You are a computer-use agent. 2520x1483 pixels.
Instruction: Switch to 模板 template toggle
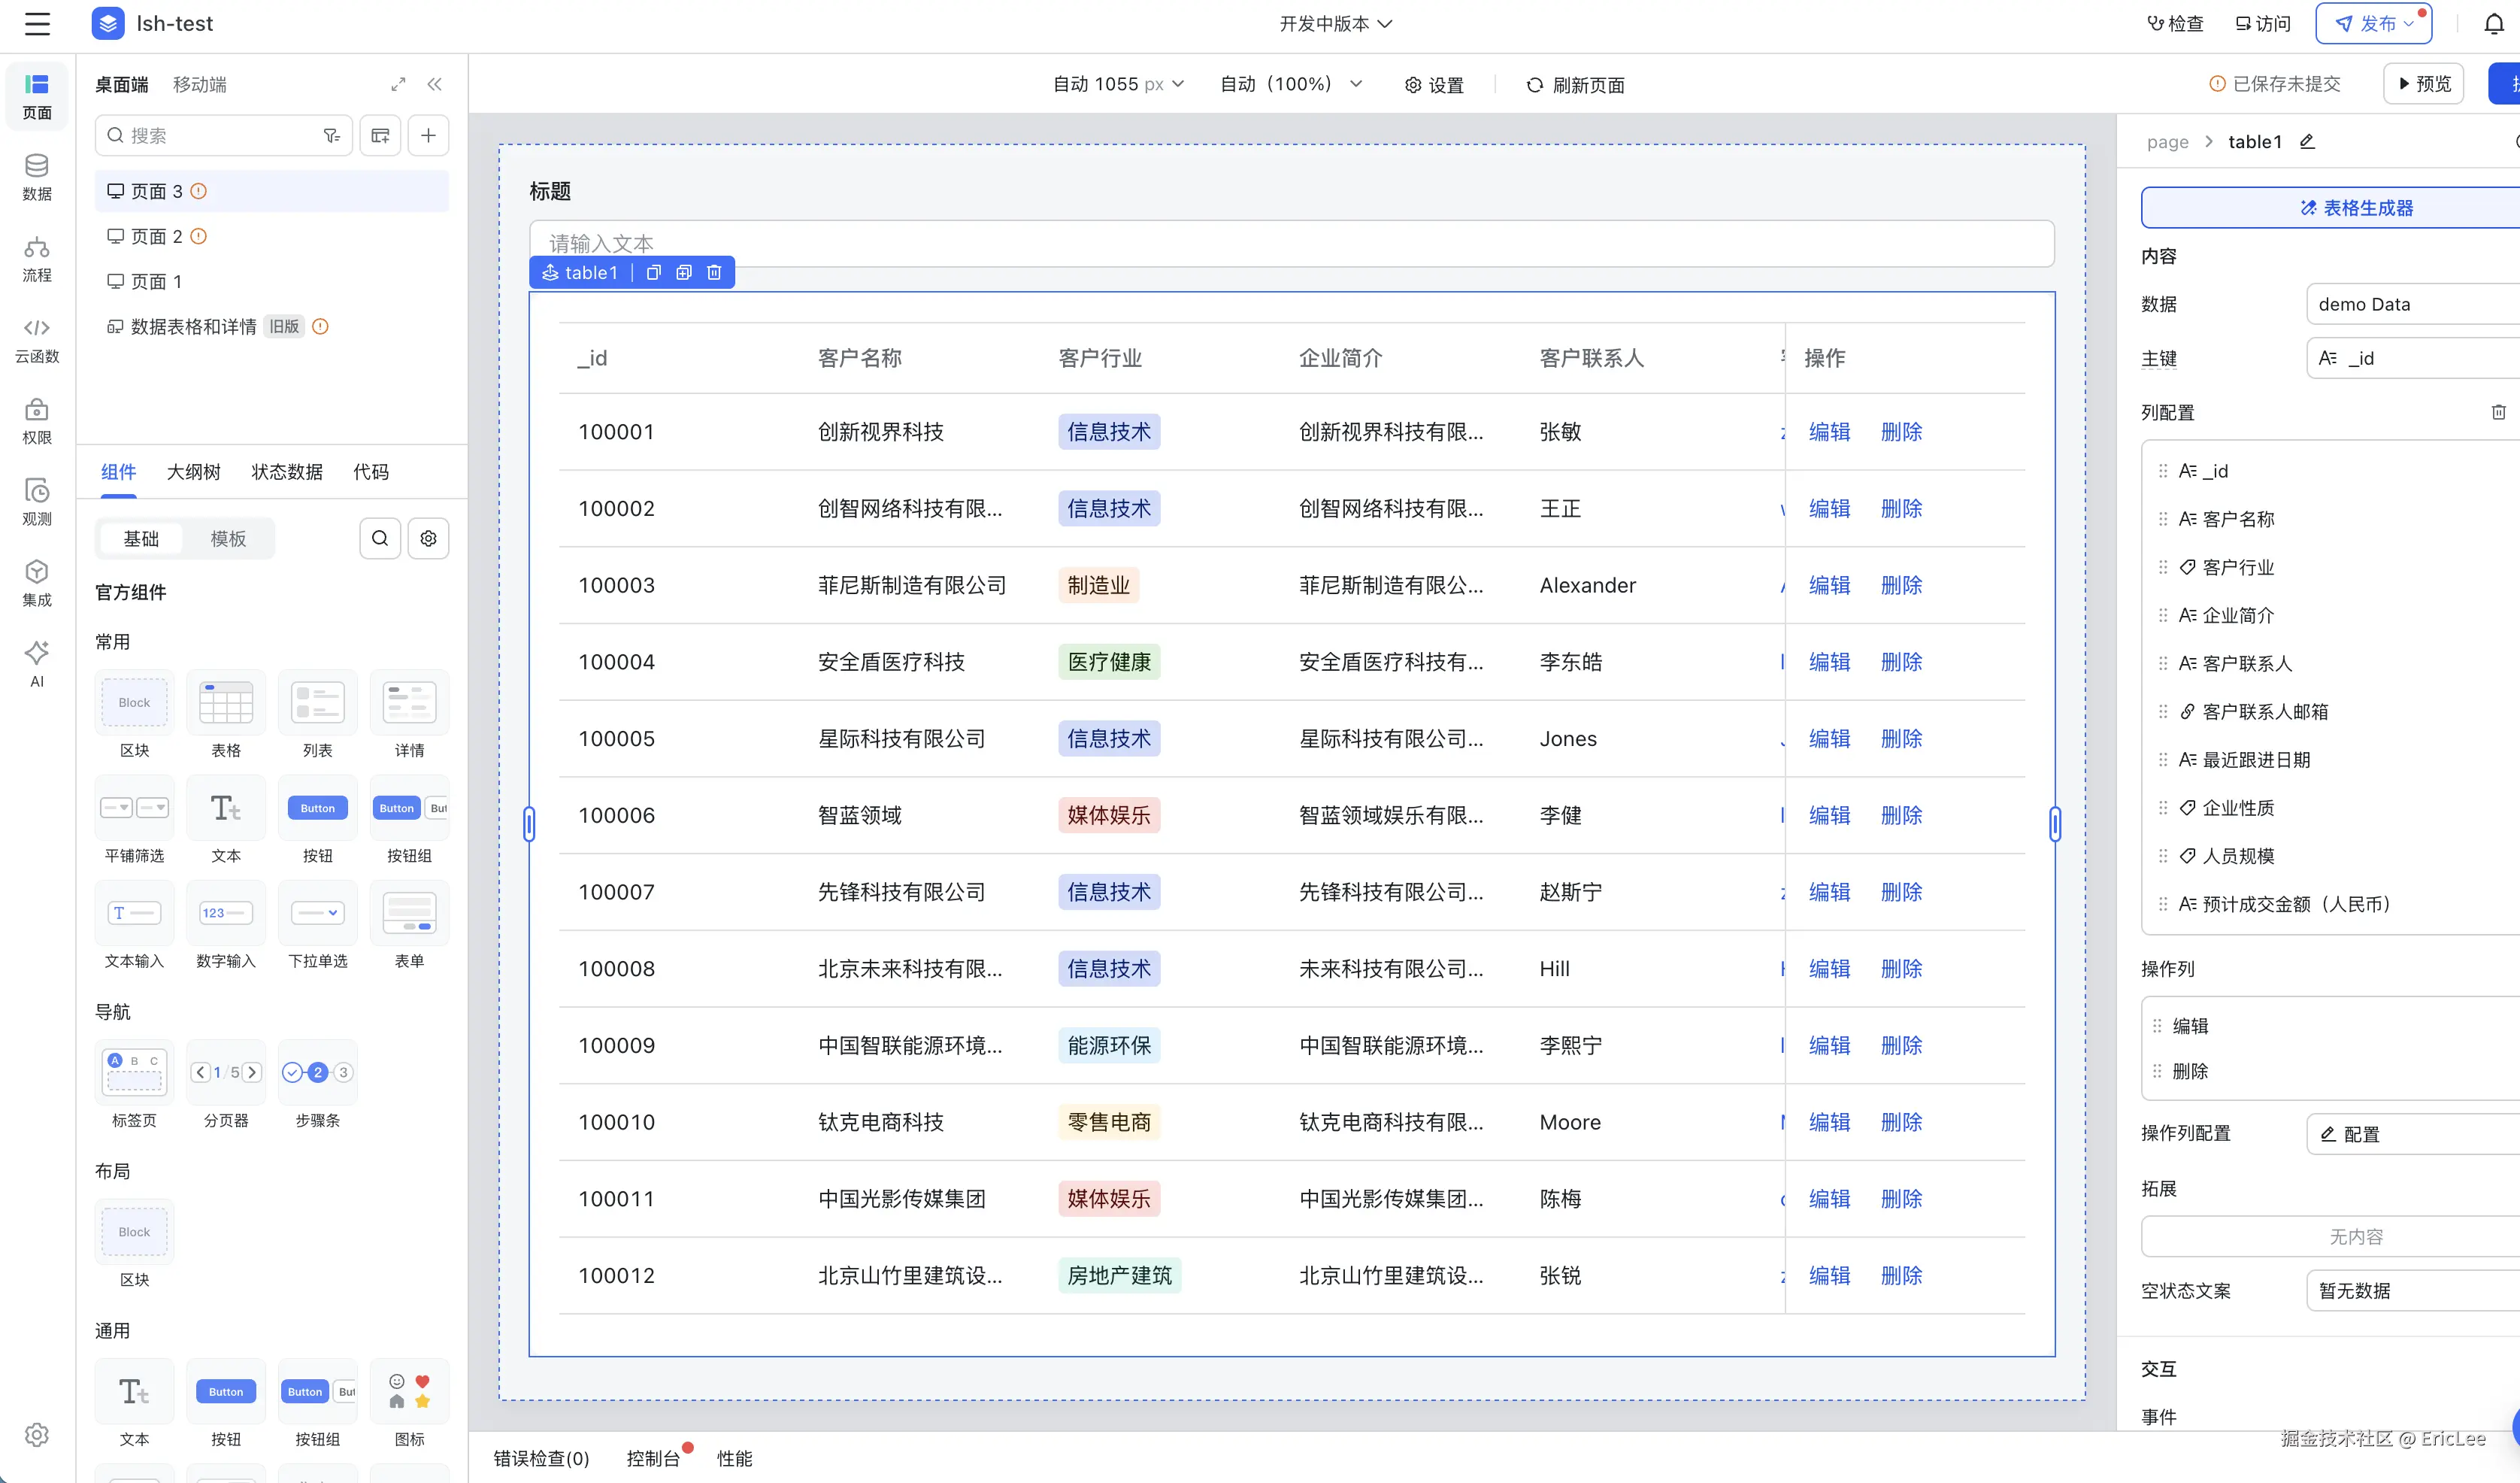[x=228, y=539]
